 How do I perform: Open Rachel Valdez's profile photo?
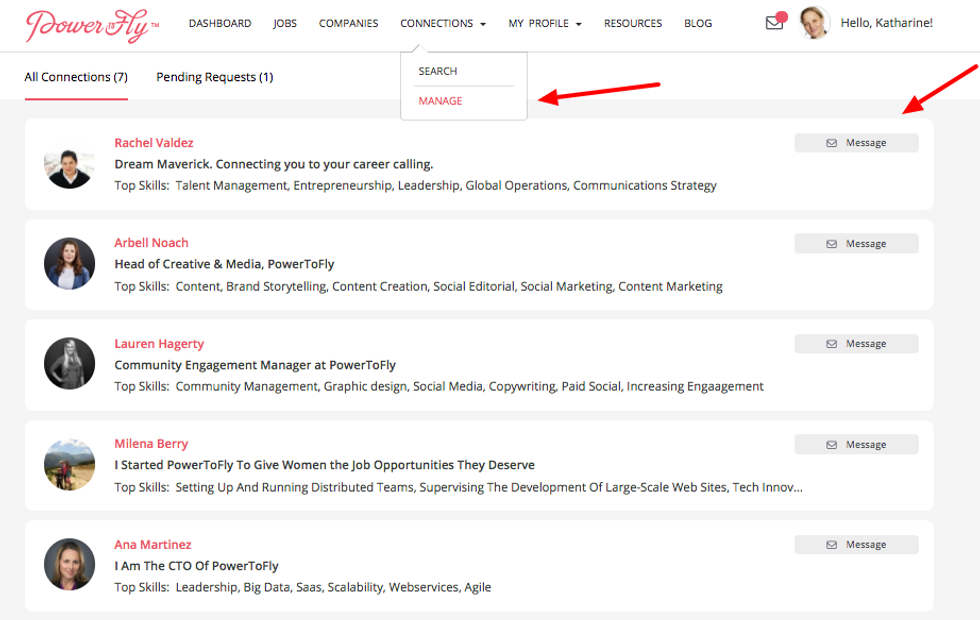click(x=69, y=164)
